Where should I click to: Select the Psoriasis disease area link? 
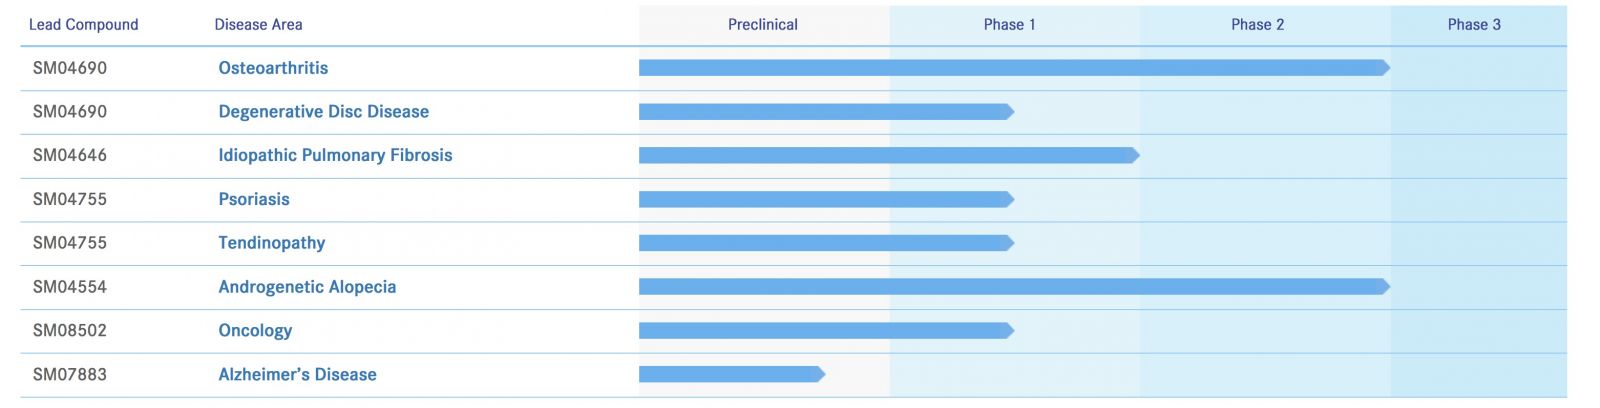[254, 199]
